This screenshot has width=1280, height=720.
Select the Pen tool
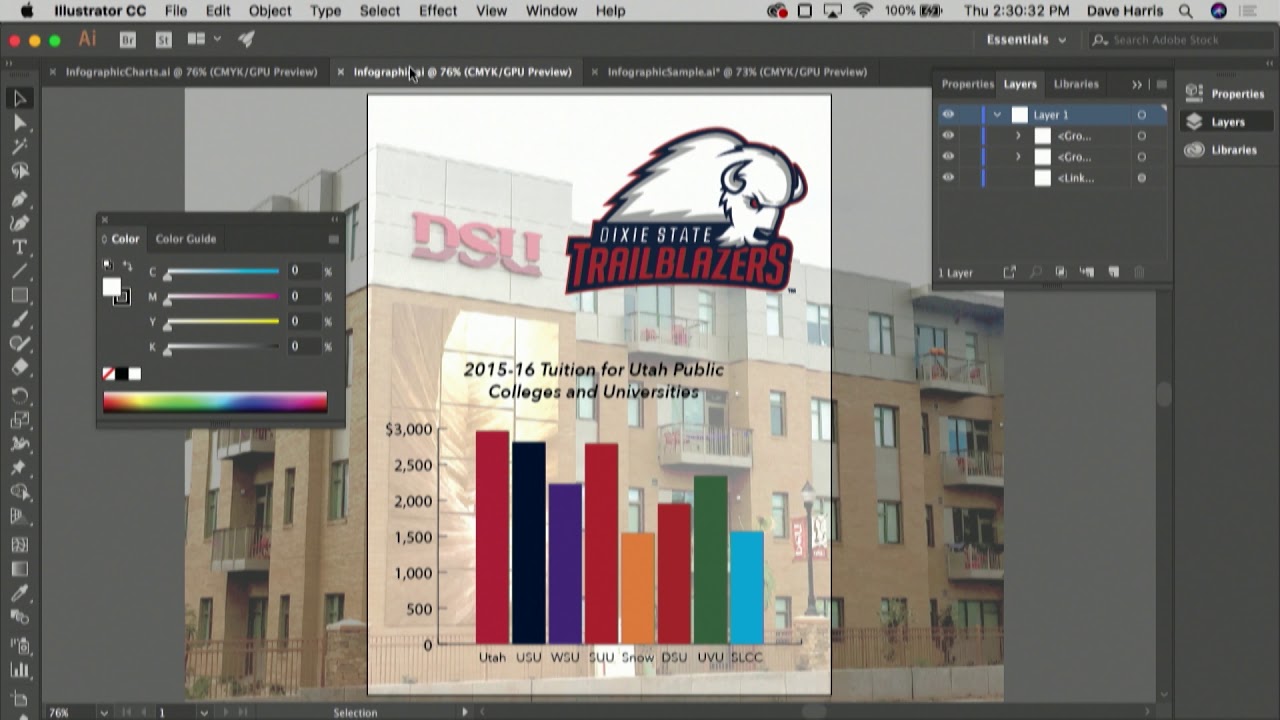(x=20, y=199)
